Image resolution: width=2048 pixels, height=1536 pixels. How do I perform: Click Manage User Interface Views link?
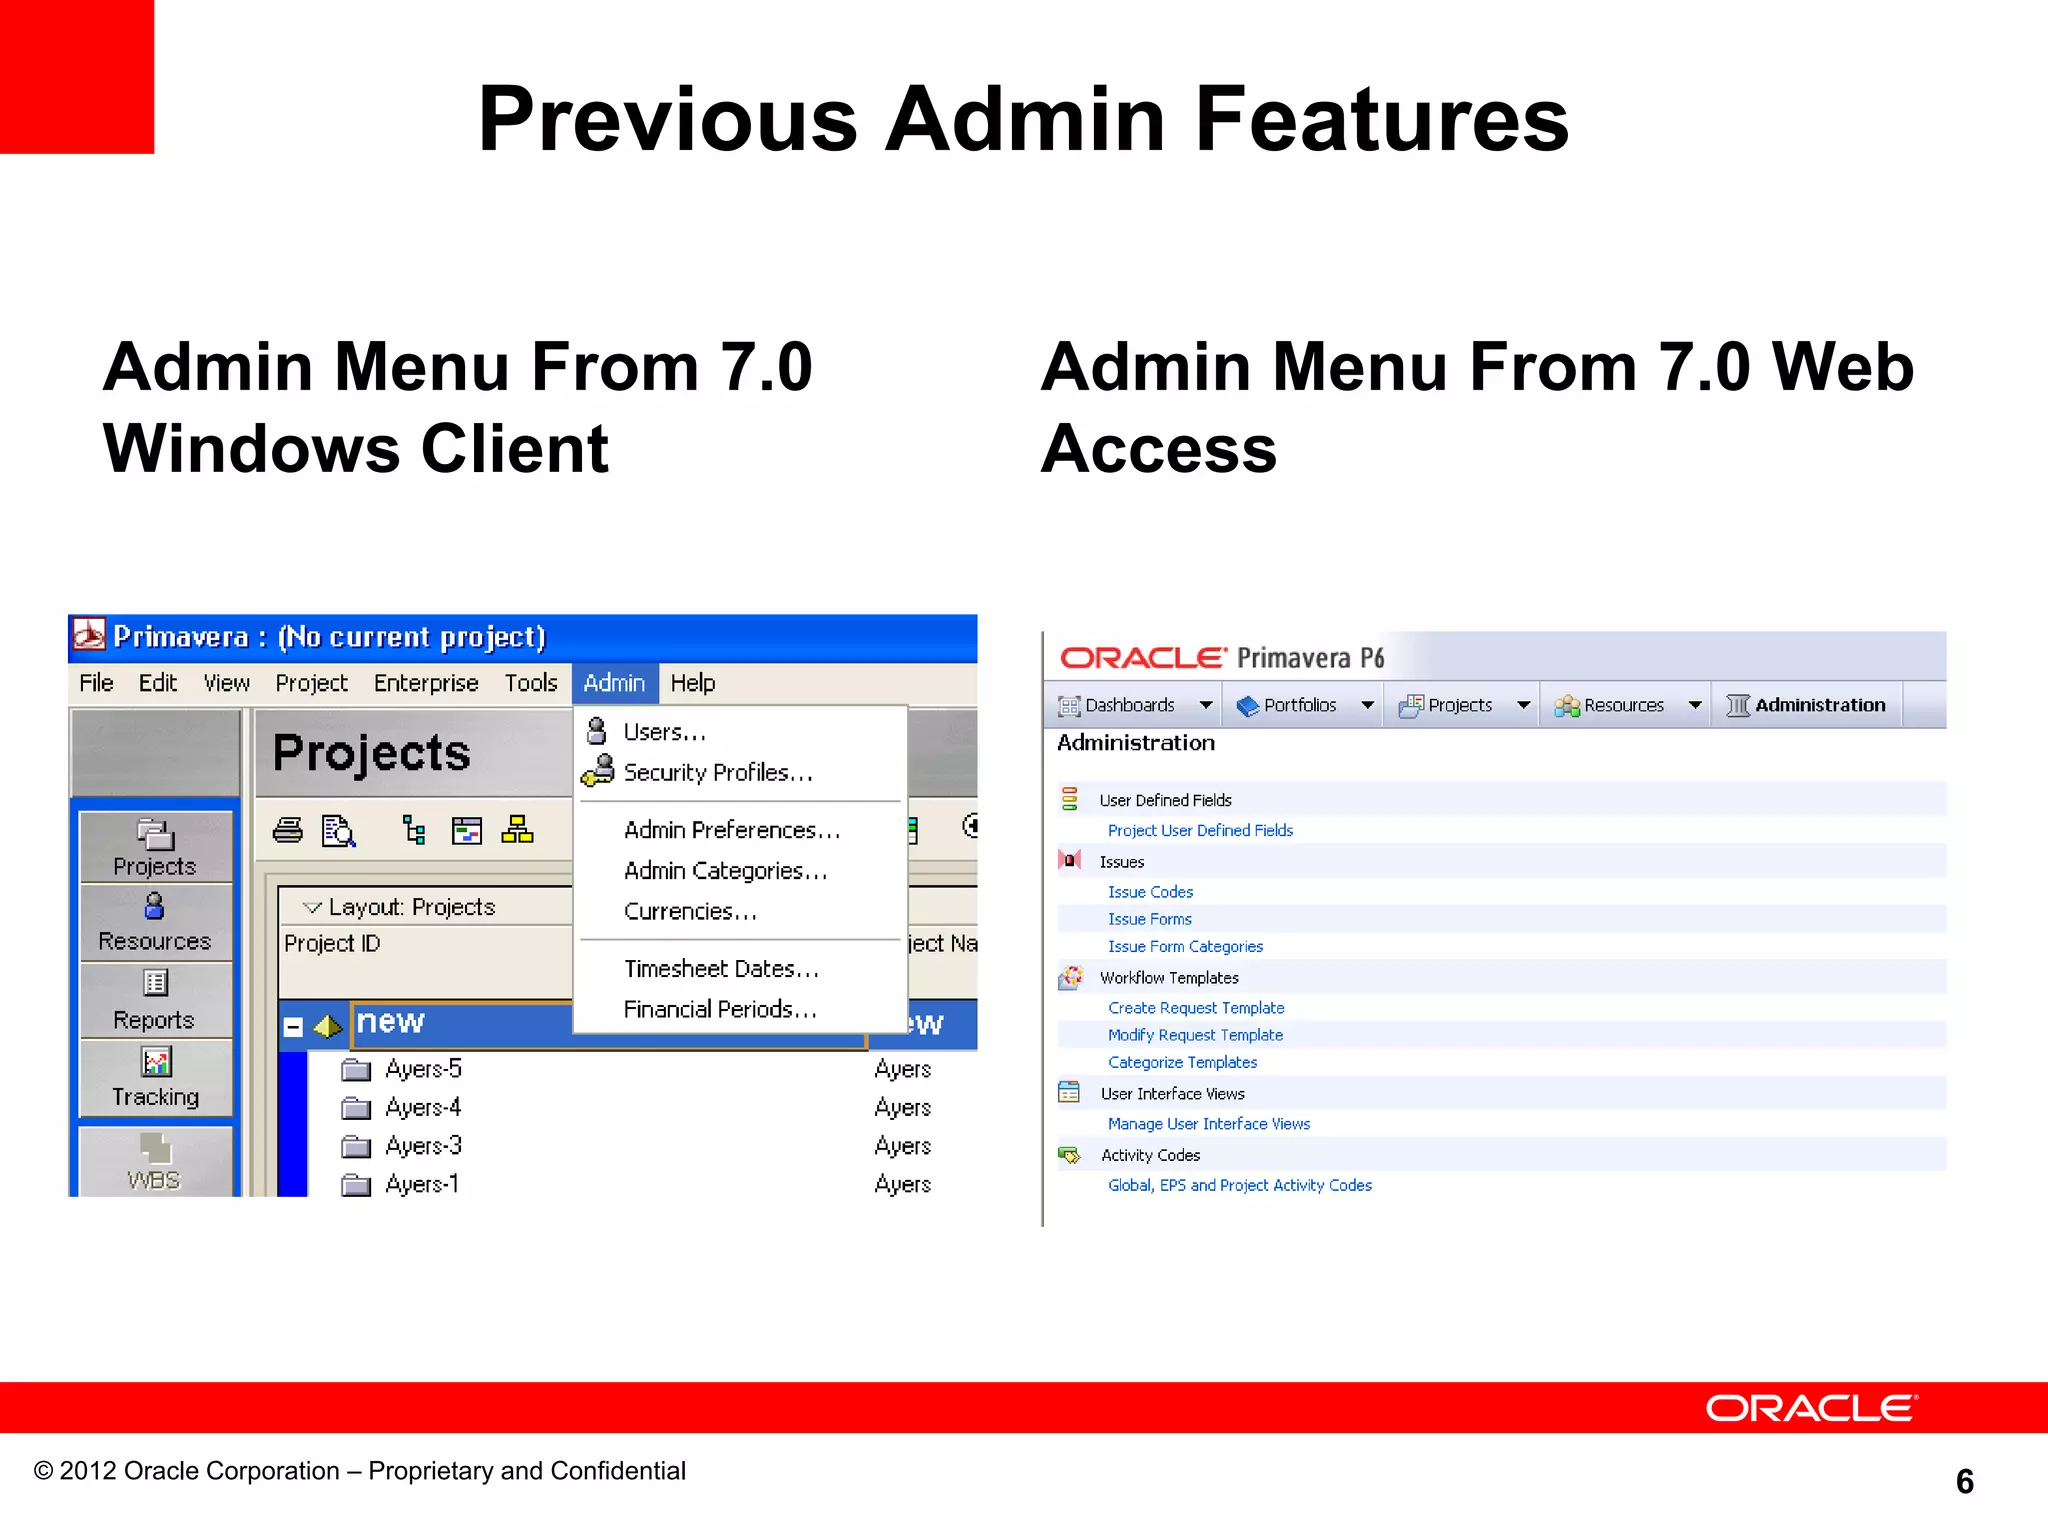(1208, 1124)
